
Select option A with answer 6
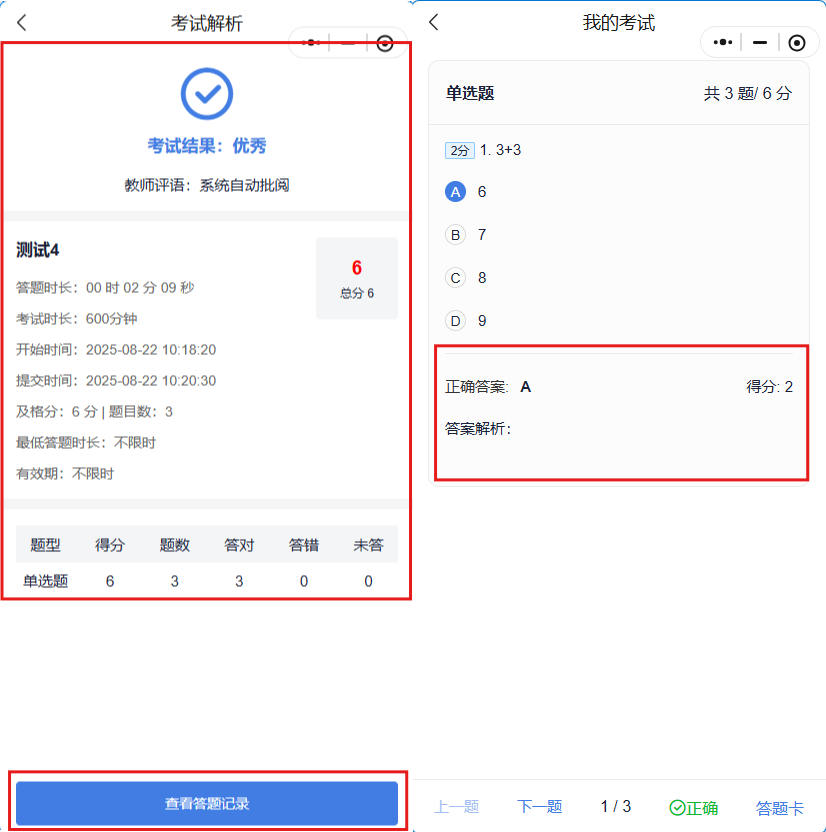[456, 192]
